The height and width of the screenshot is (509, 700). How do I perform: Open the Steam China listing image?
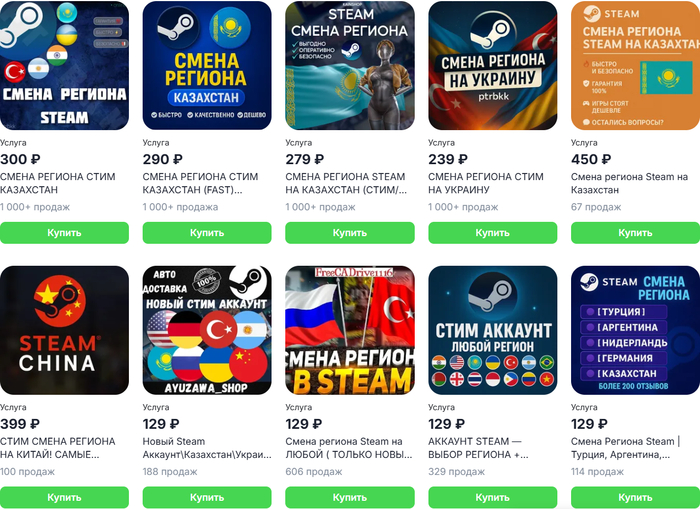click(x=64, y=330)
